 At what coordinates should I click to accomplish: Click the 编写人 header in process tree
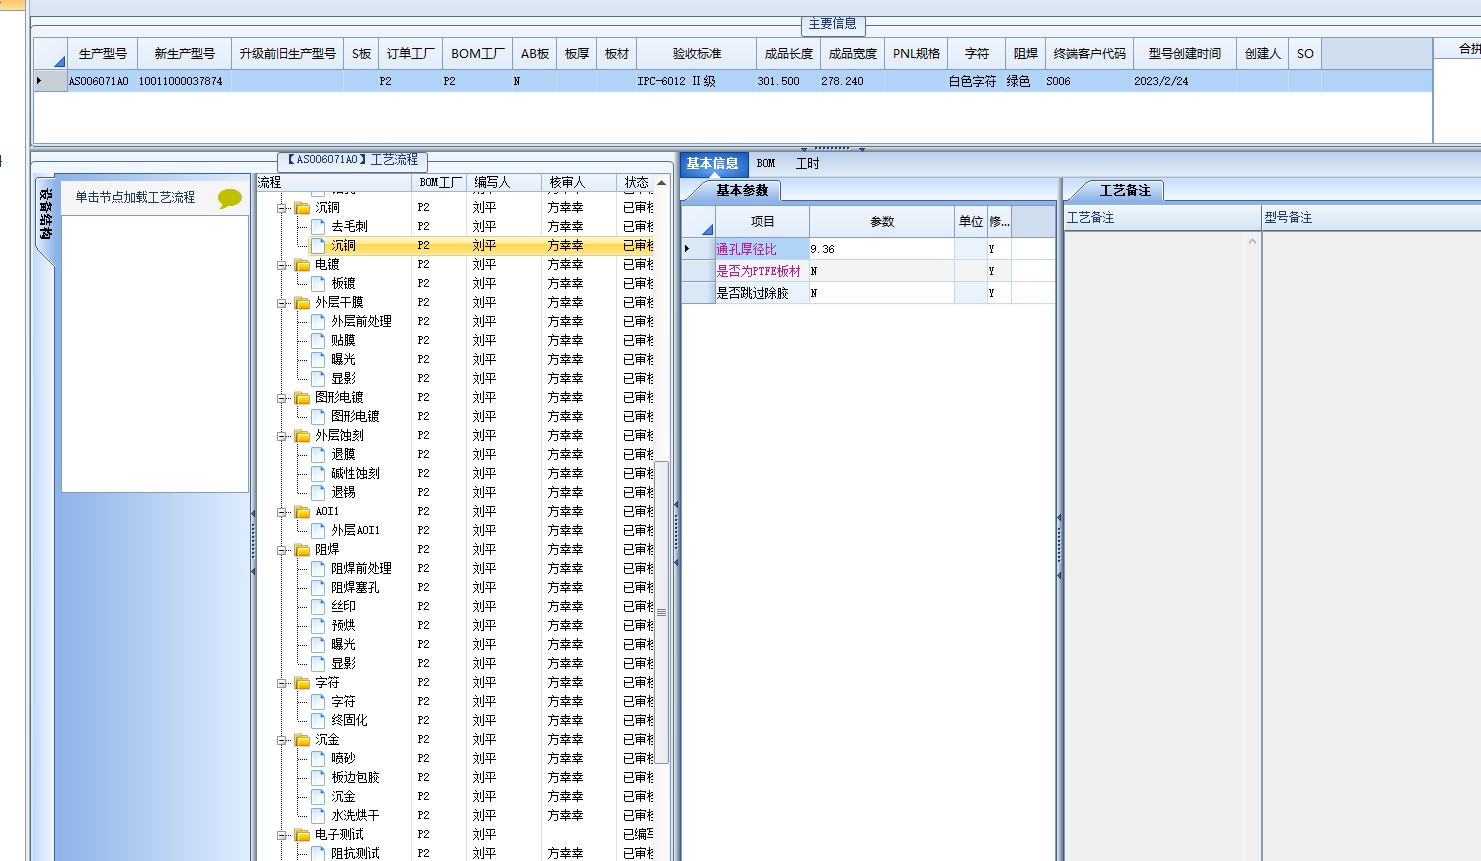tap(505, 183)
